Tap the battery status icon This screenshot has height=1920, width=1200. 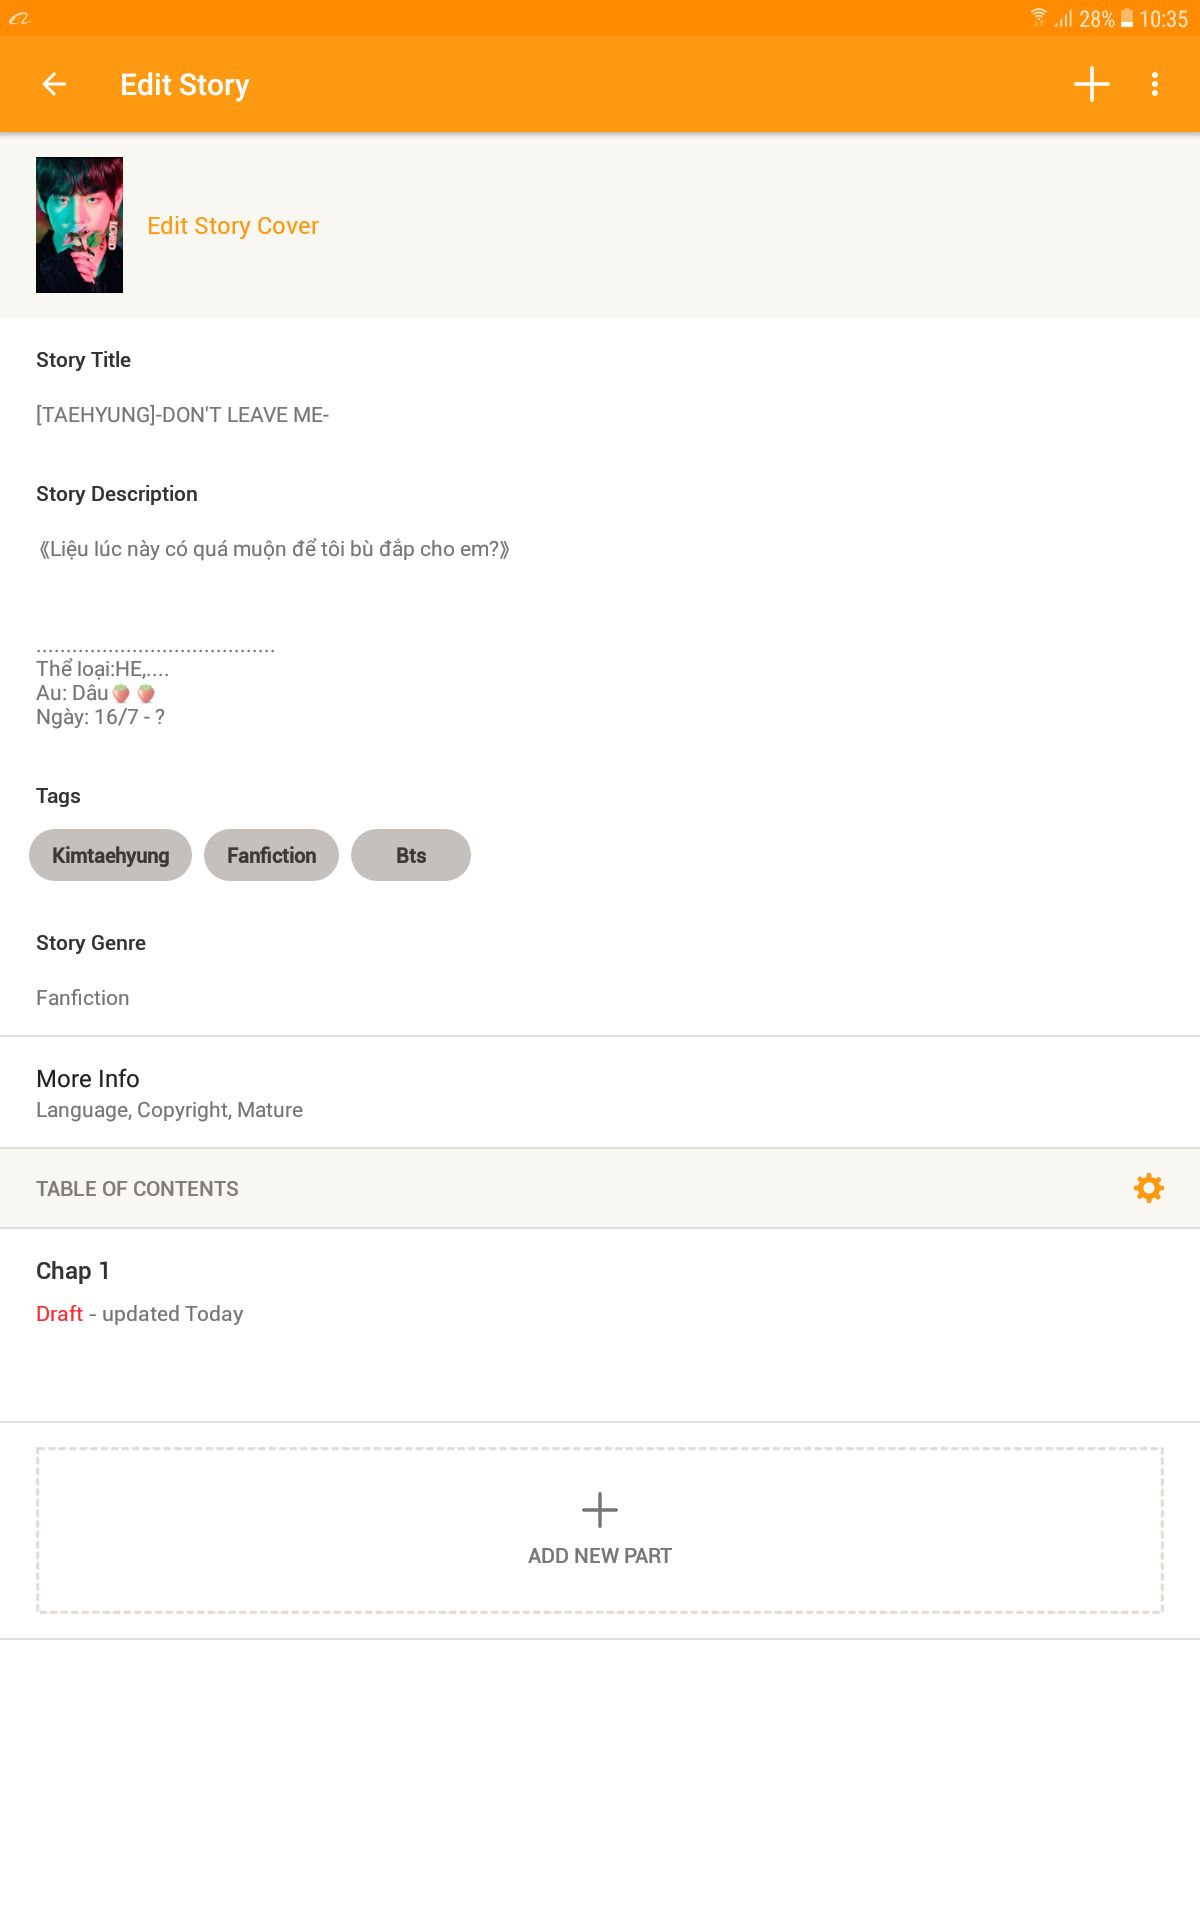click(x=1127, y=18)
